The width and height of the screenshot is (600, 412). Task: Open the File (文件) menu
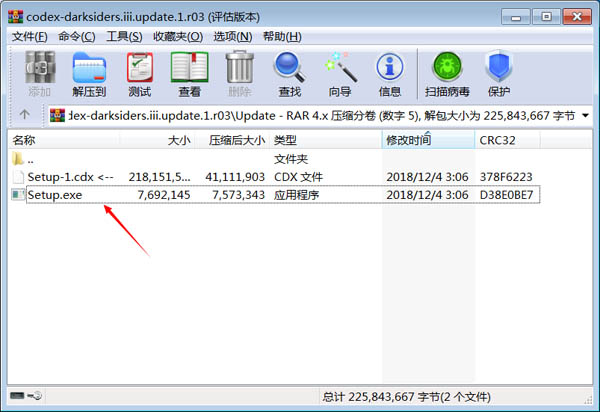point(29,37)
